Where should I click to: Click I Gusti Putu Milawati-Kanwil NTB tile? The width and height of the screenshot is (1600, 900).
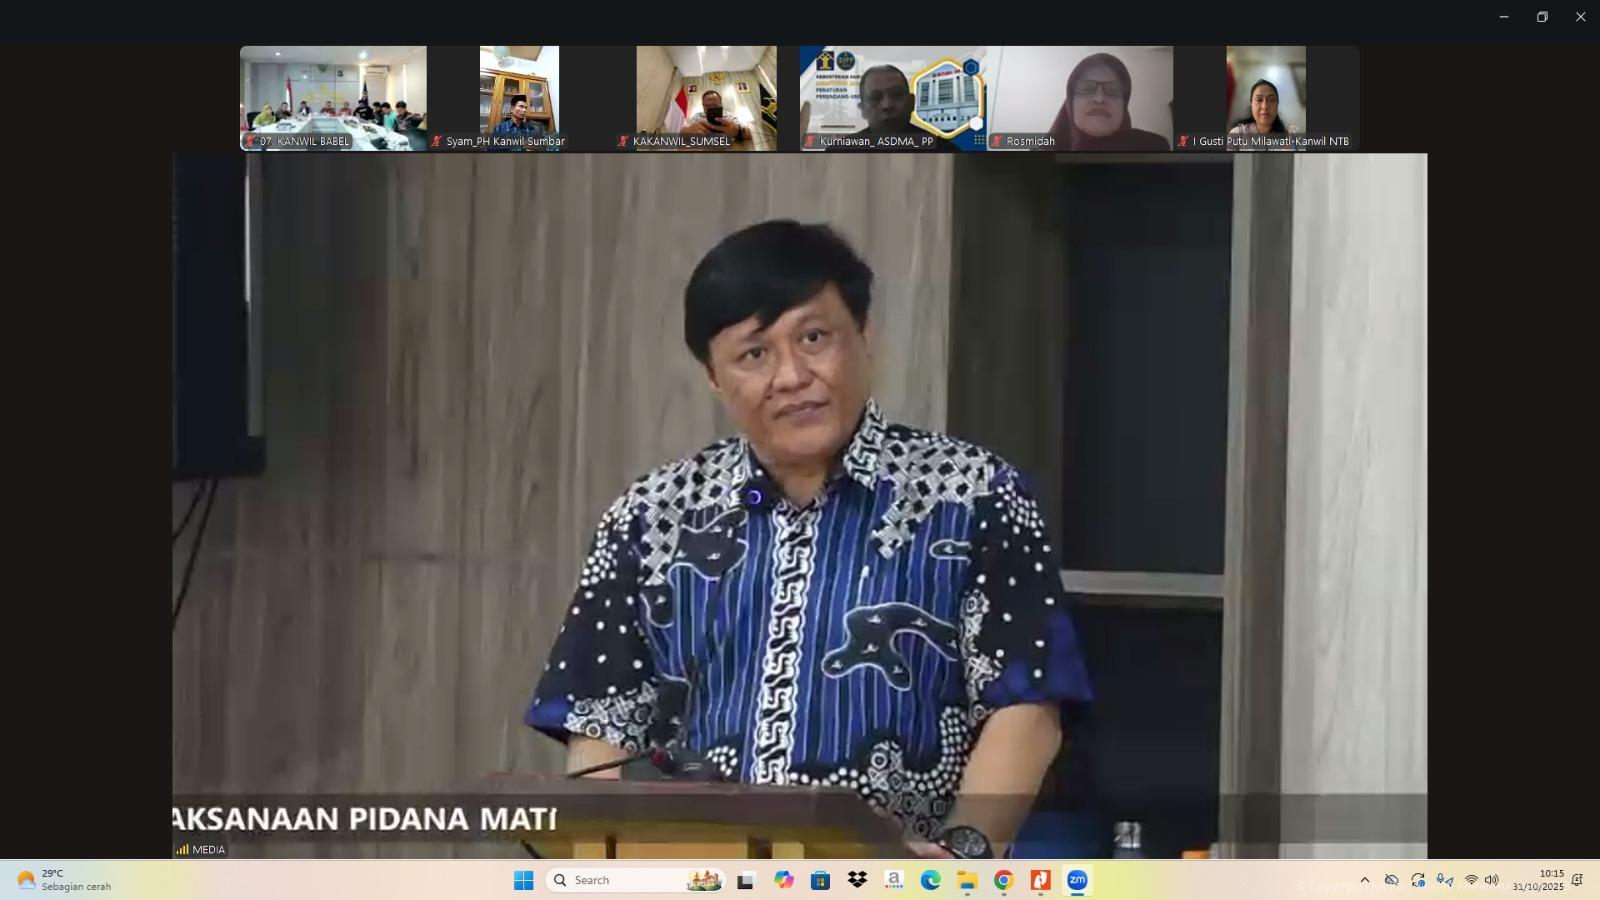(1266, 98)
